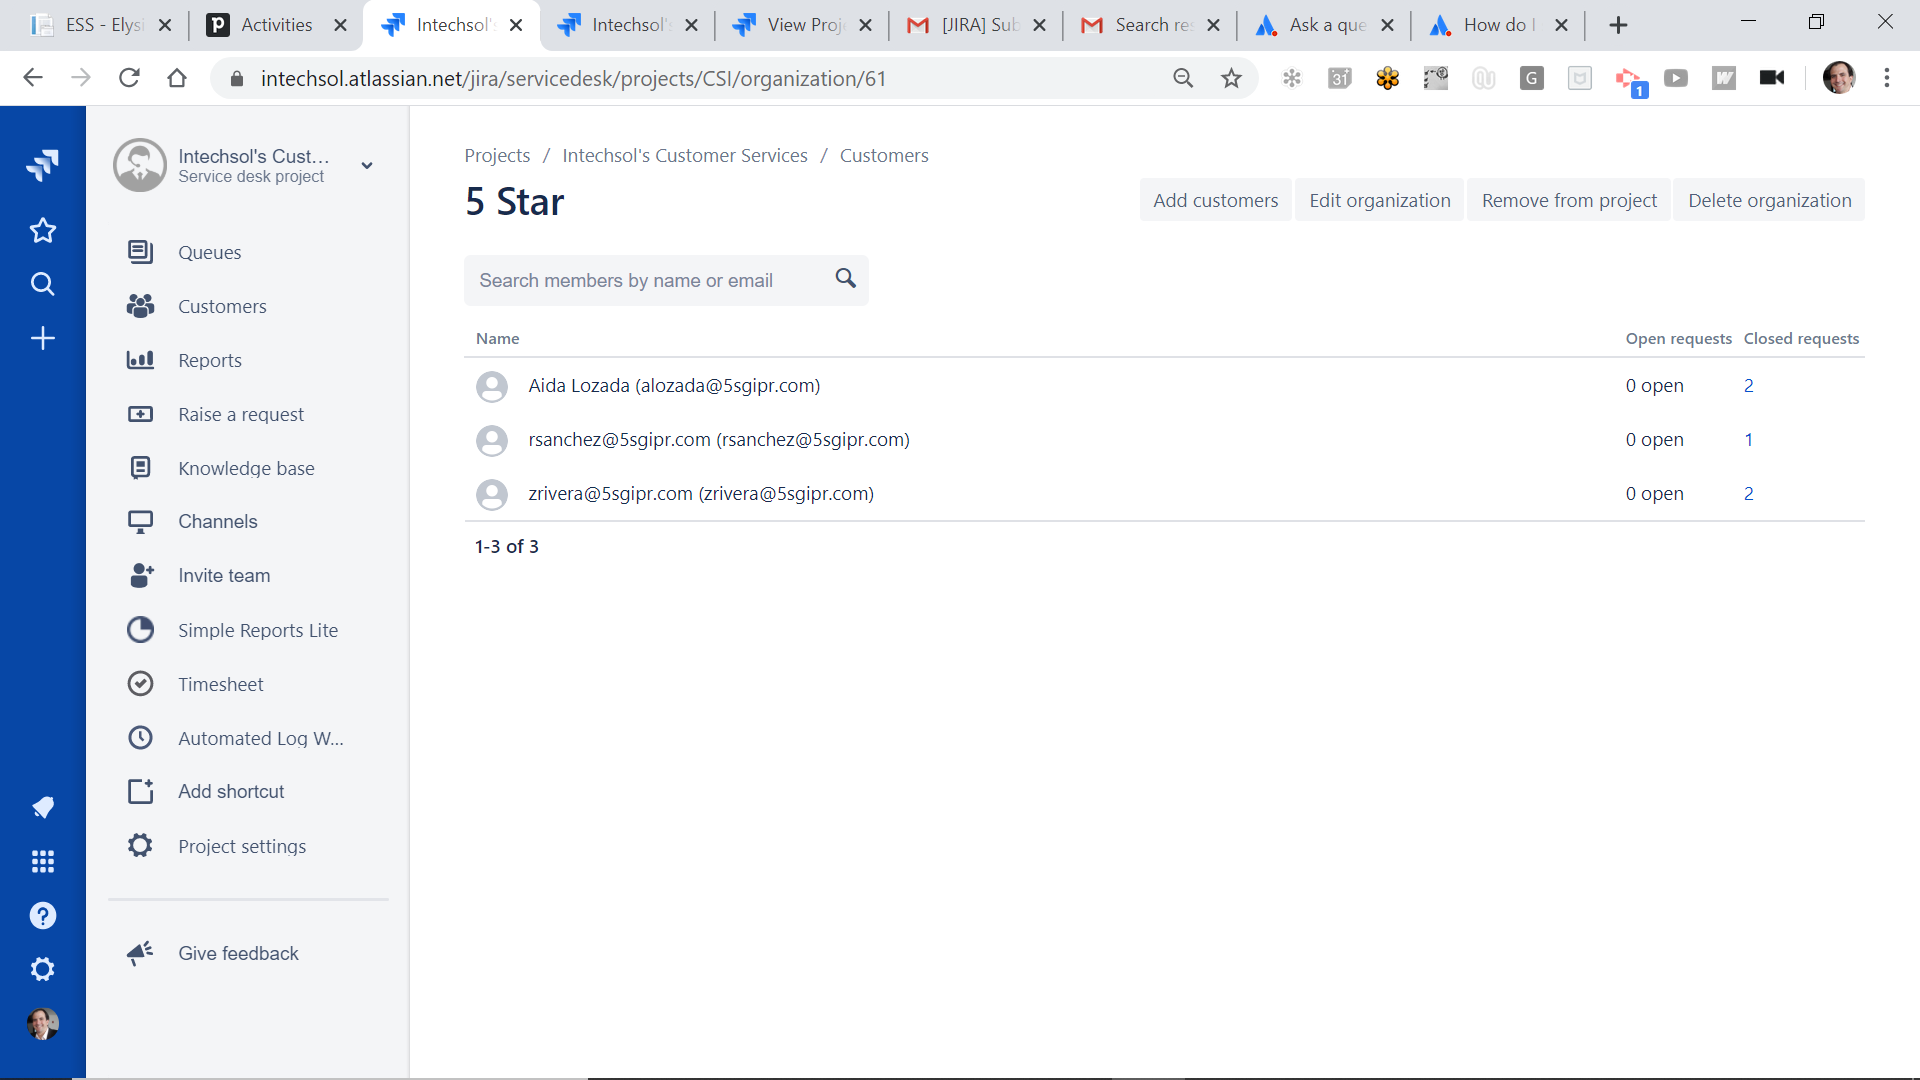Click the browser zoom magnifier icon
1920x1080 pixels.
click(1183, 78)
